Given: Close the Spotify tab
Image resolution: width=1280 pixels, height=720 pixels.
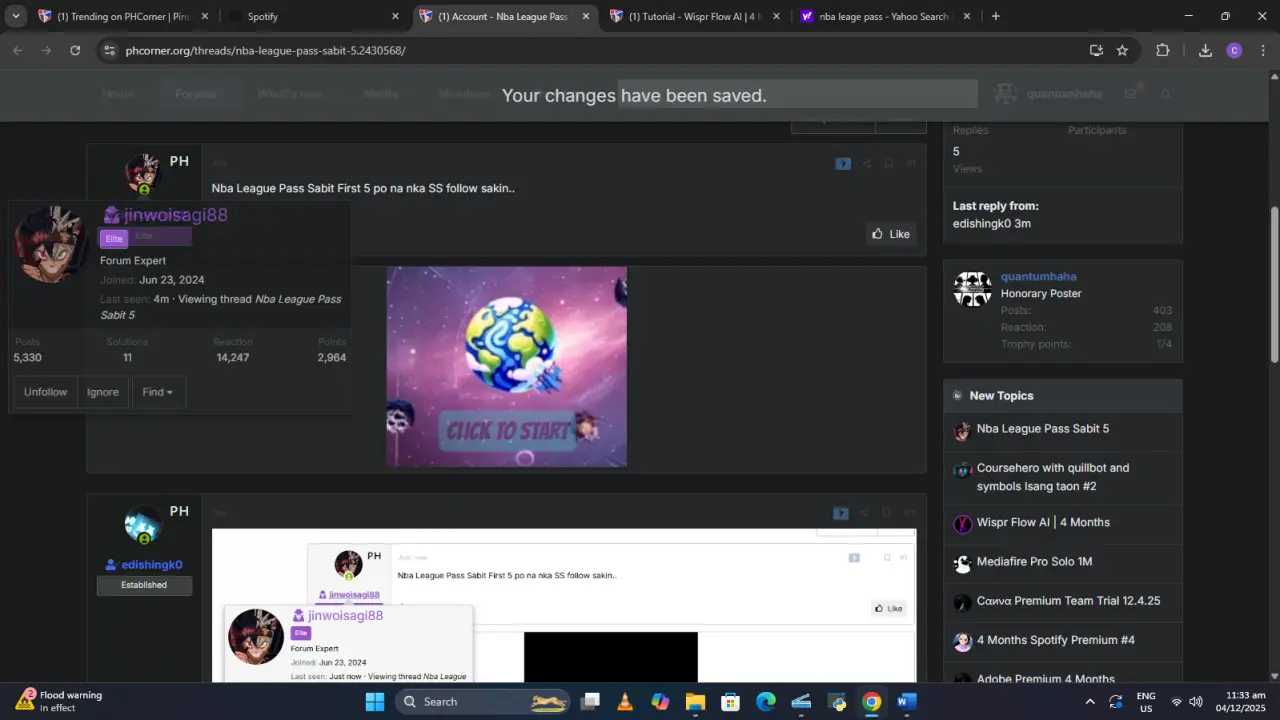Looking at the screenshot, I should click(x=395, y=16).
